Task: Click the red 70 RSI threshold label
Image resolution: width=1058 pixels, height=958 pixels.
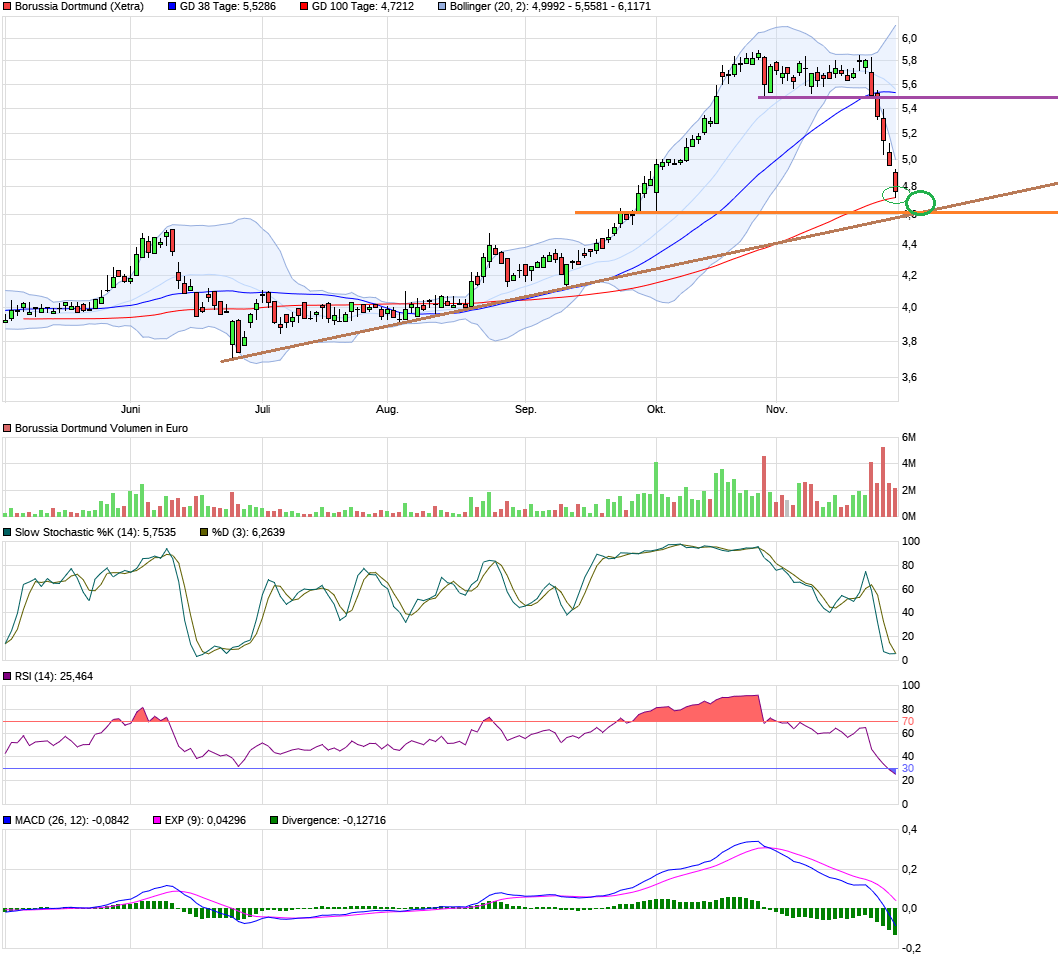Action: click(x=908, y=721)
